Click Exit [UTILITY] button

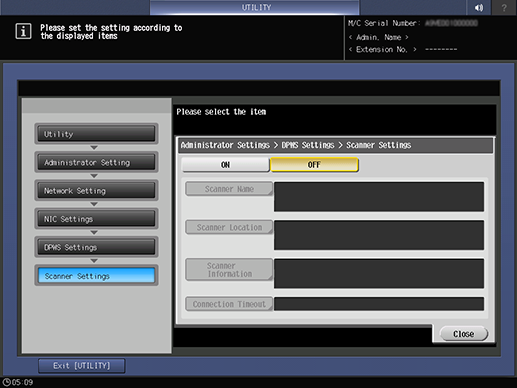82,366
